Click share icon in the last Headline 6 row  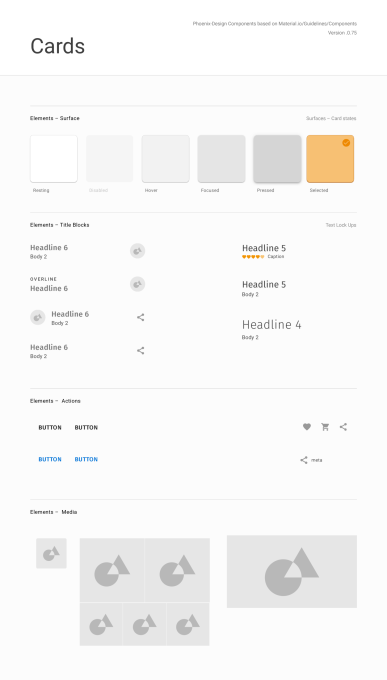[x=141, y=350]
